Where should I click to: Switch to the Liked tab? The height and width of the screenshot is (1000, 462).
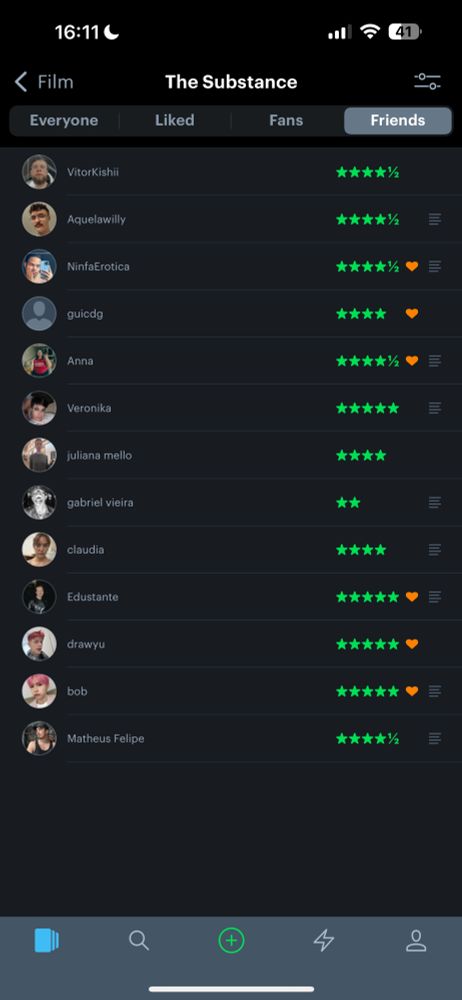175,121
